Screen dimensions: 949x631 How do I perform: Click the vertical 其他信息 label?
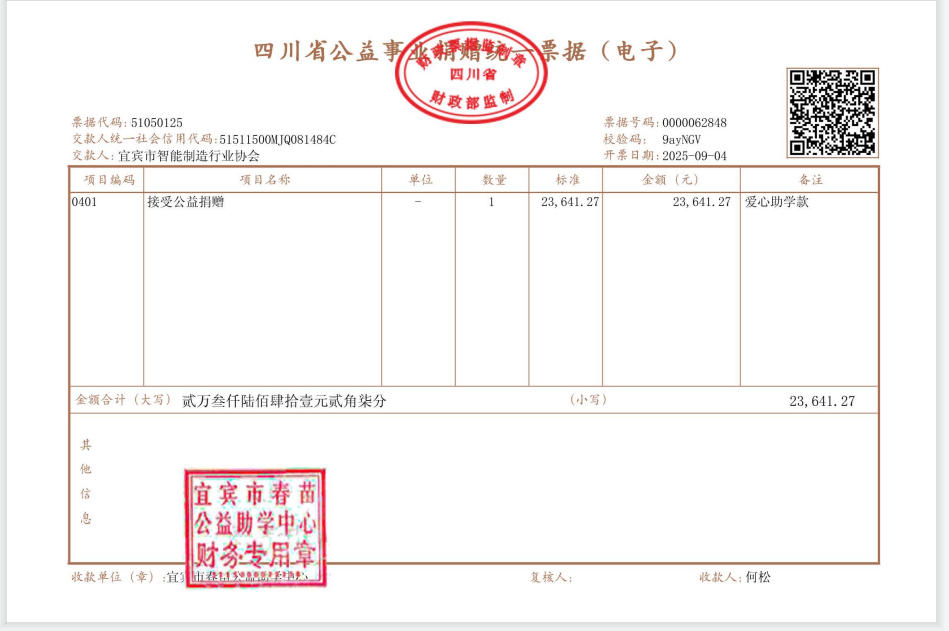pos(86,482)
